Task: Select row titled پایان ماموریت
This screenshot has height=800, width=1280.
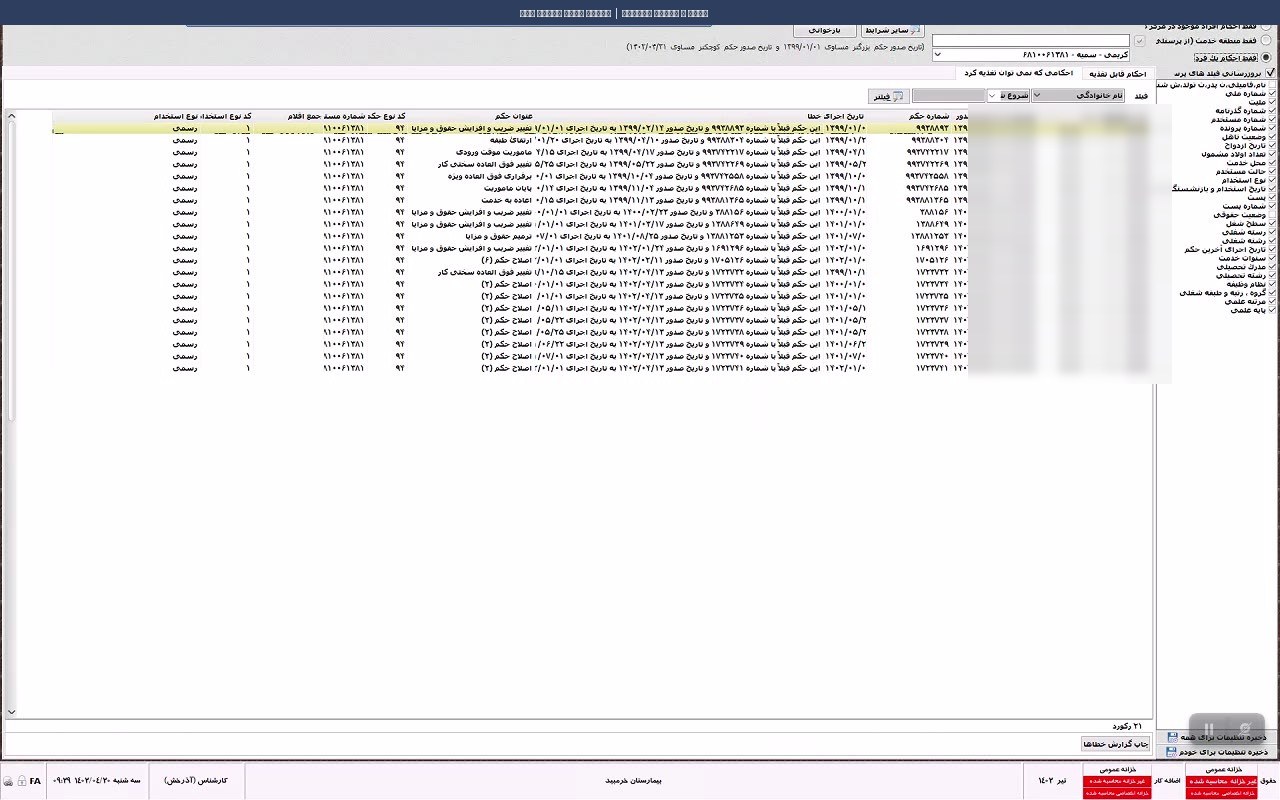Action: 600,188
